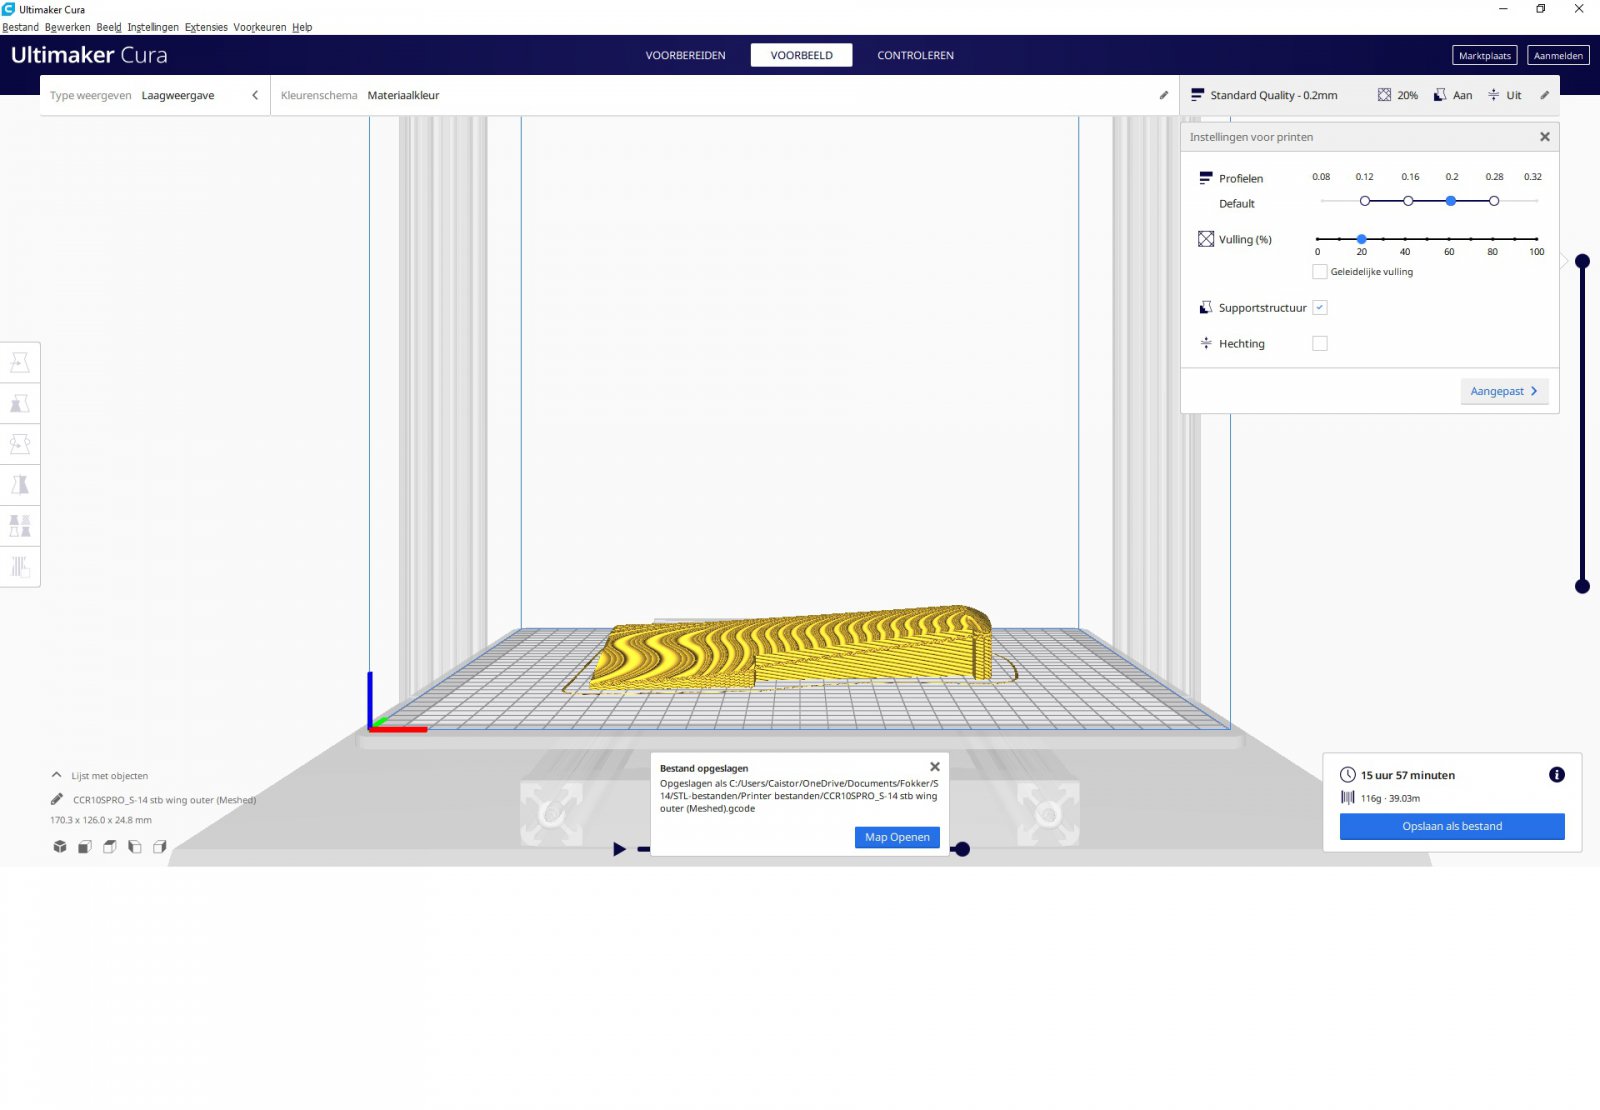Viewport: 1600px width, 1110px height.
Task: Click the Hechting adhesion icon
Action: click(x=1206, y=343)
